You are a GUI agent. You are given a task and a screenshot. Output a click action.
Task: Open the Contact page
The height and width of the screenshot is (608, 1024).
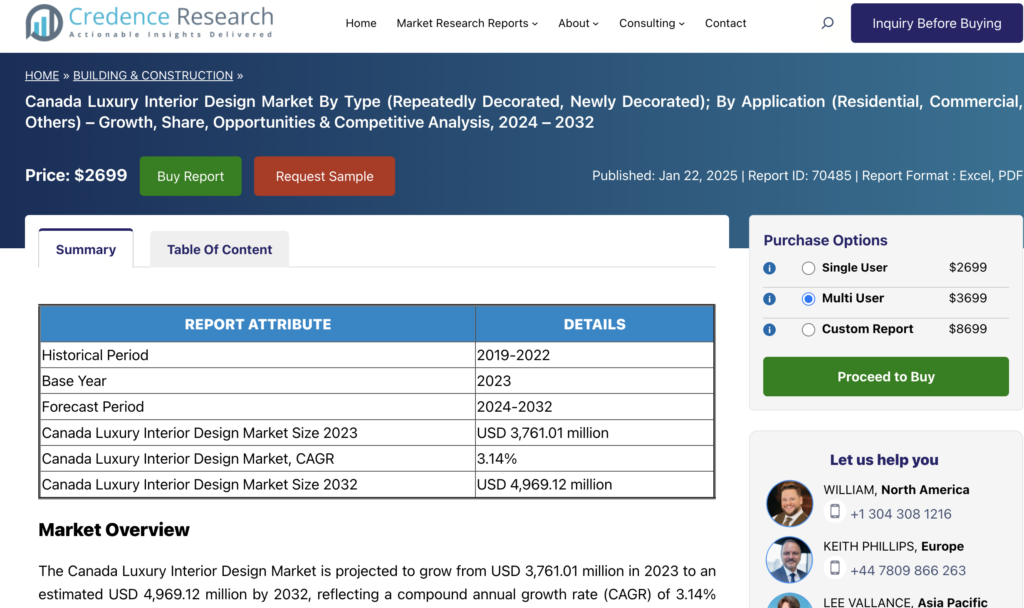[x=725, y=24]
